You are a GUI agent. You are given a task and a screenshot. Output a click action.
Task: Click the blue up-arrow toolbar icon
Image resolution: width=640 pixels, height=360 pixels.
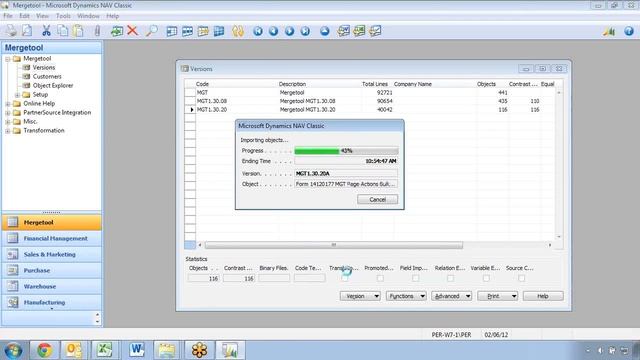pos(324,31)
